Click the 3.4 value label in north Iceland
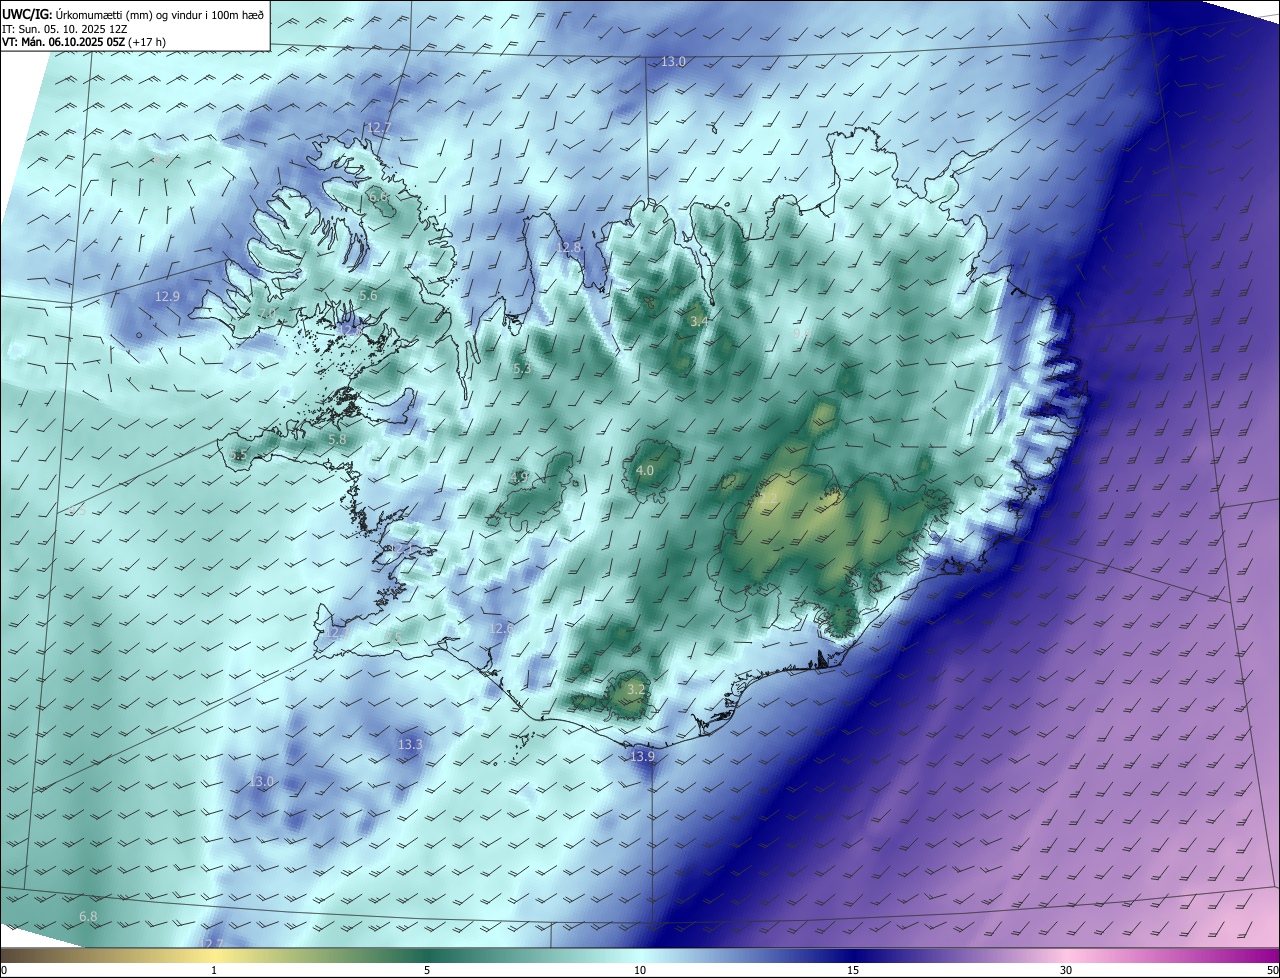 (699, 321)
